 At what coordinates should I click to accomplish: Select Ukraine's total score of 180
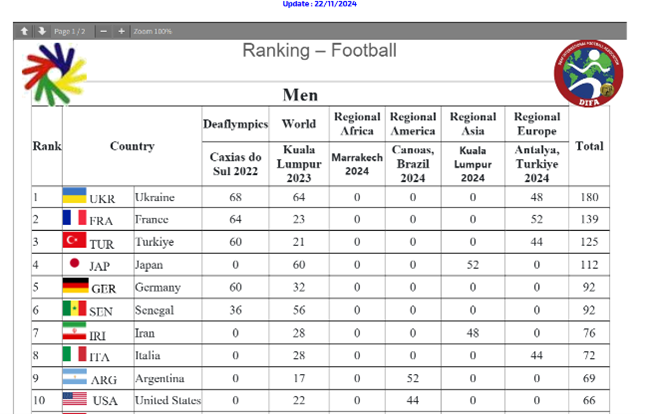[x=589, y=197]
